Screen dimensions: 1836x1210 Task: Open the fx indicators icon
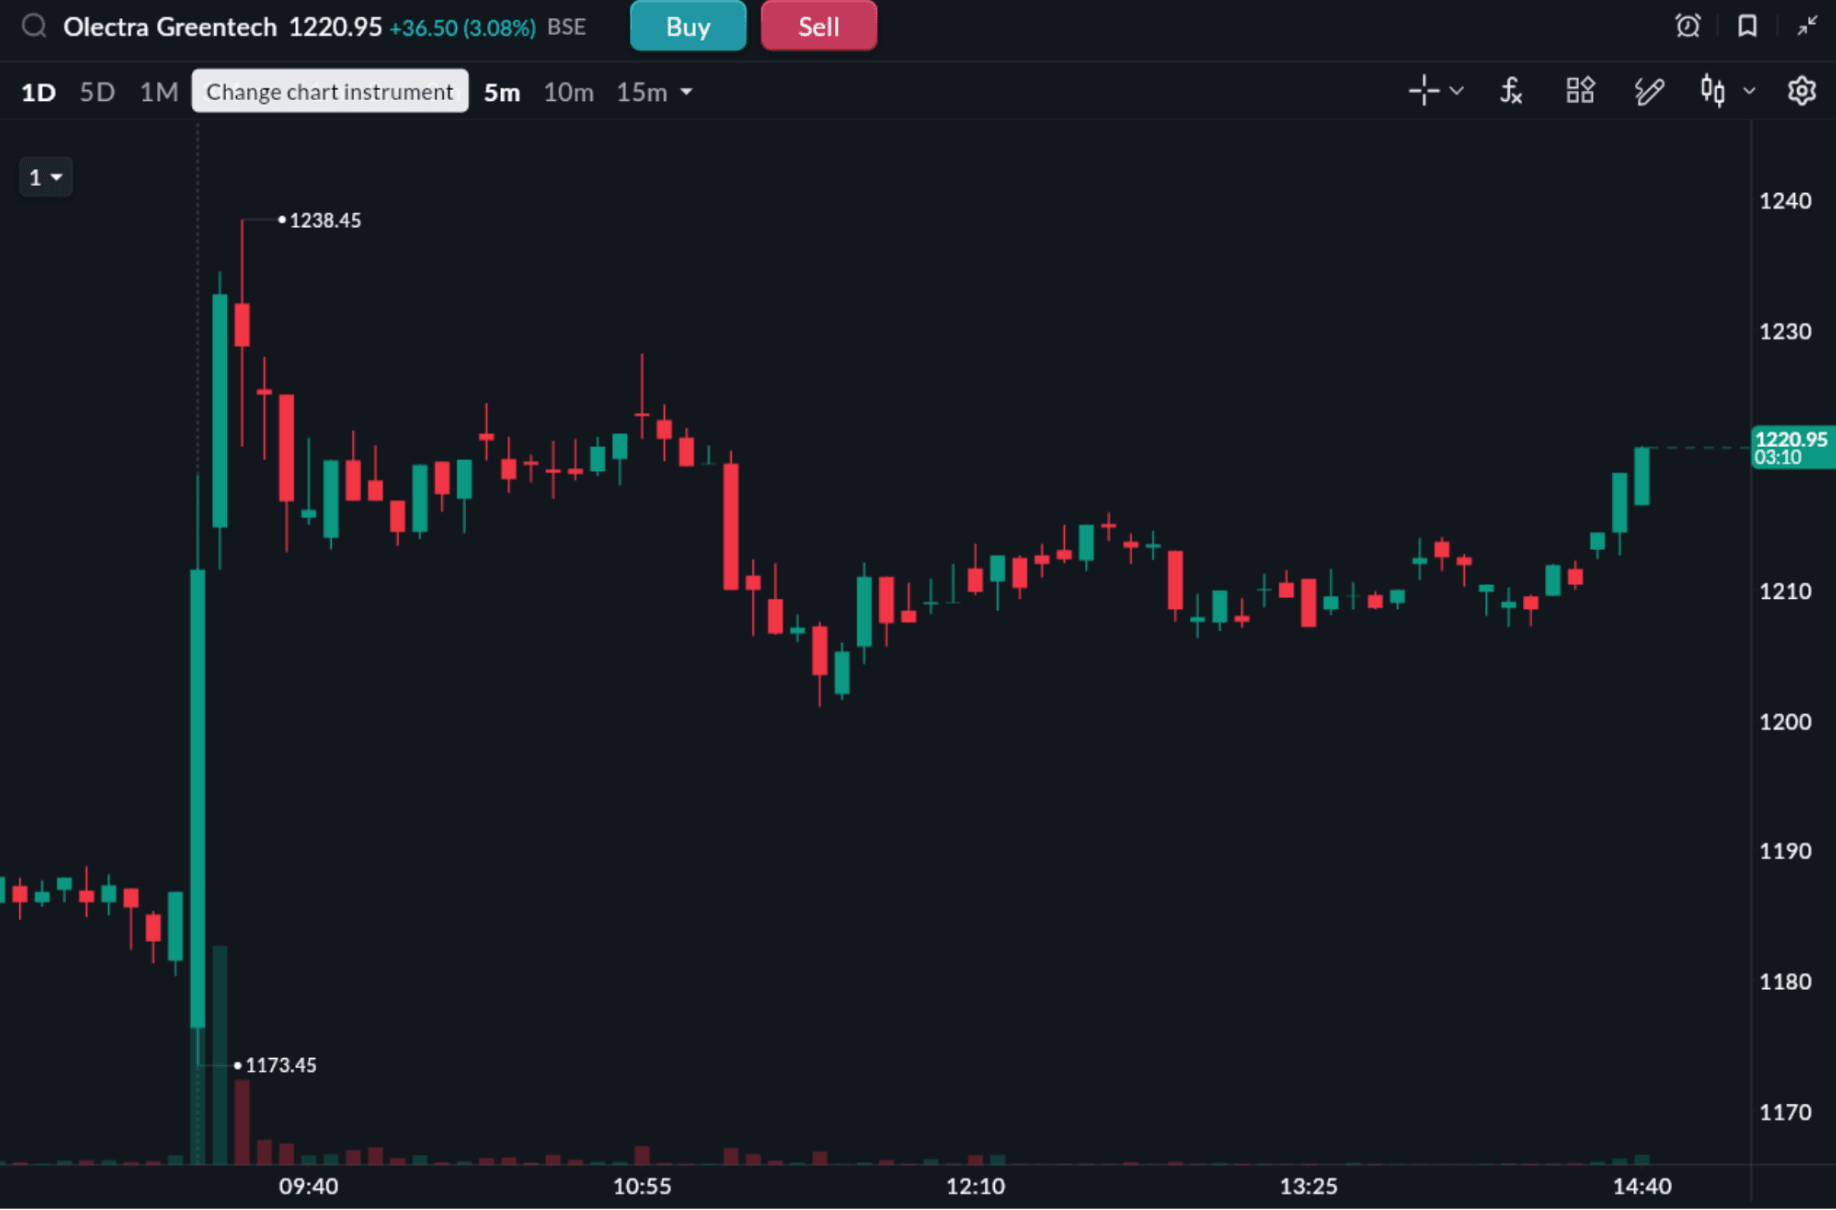1511,91
